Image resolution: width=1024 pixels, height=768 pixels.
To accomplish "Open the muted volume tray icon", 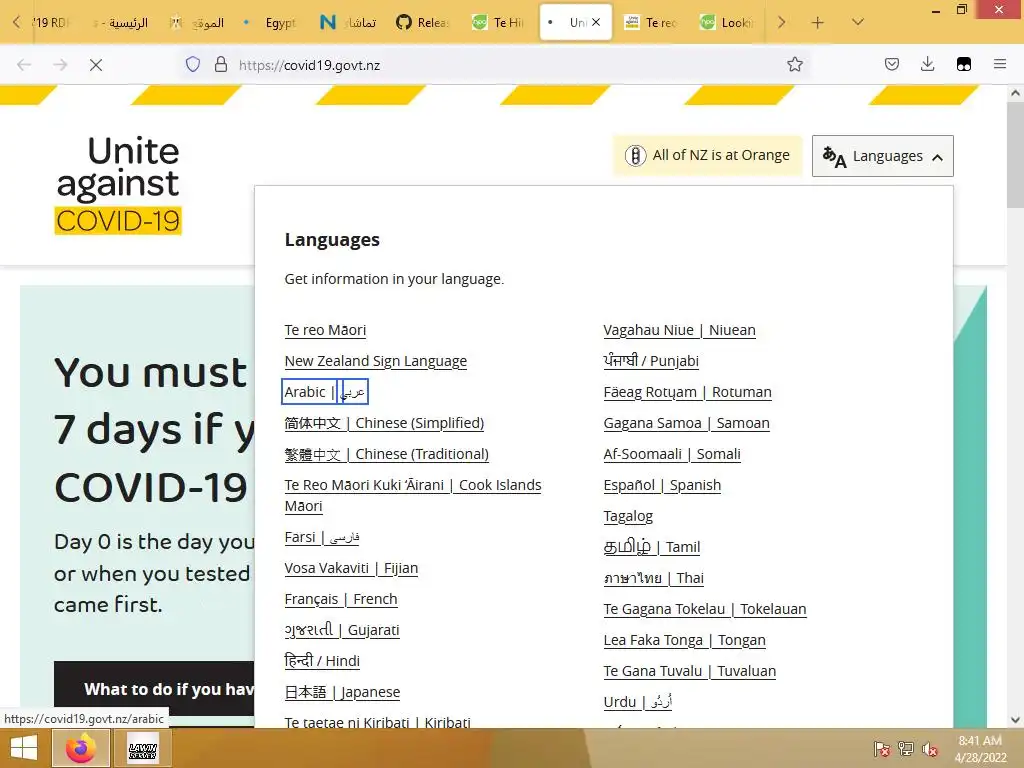I will tap(929, 748).
